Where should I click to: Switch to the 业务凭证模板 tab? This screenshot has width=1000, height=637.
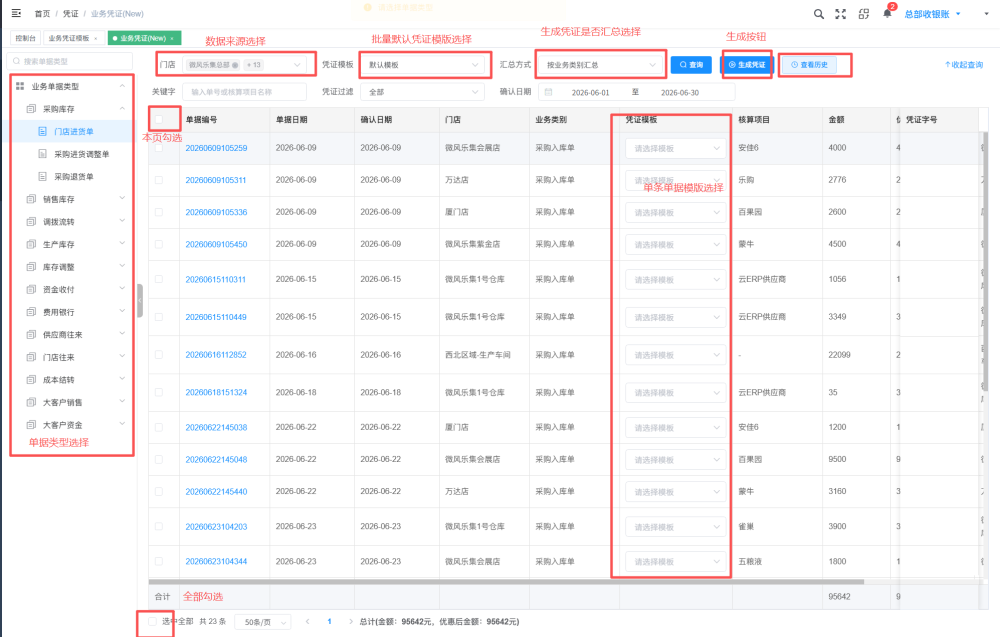(73, 38)
